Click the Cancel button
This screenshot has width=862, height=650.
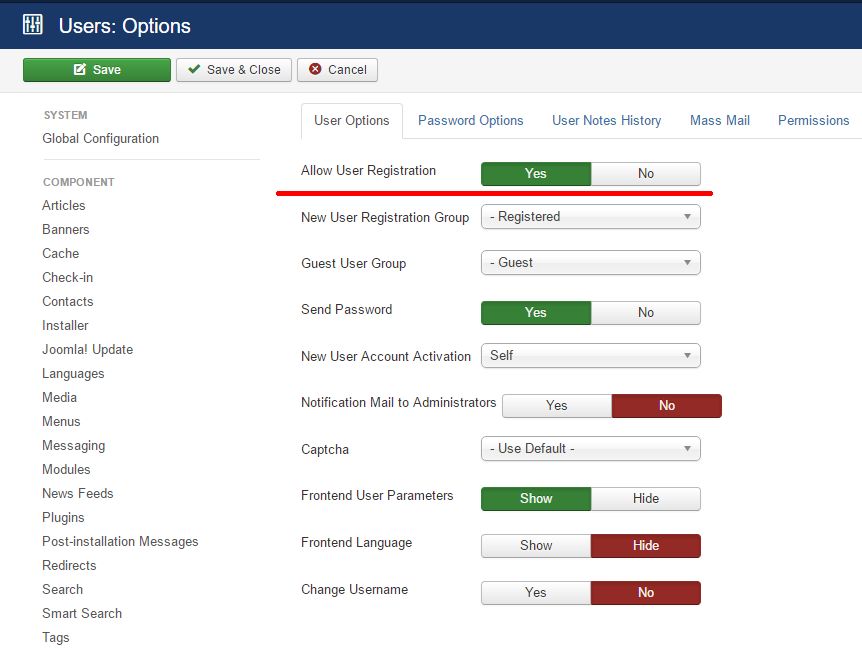pos(337,70)
